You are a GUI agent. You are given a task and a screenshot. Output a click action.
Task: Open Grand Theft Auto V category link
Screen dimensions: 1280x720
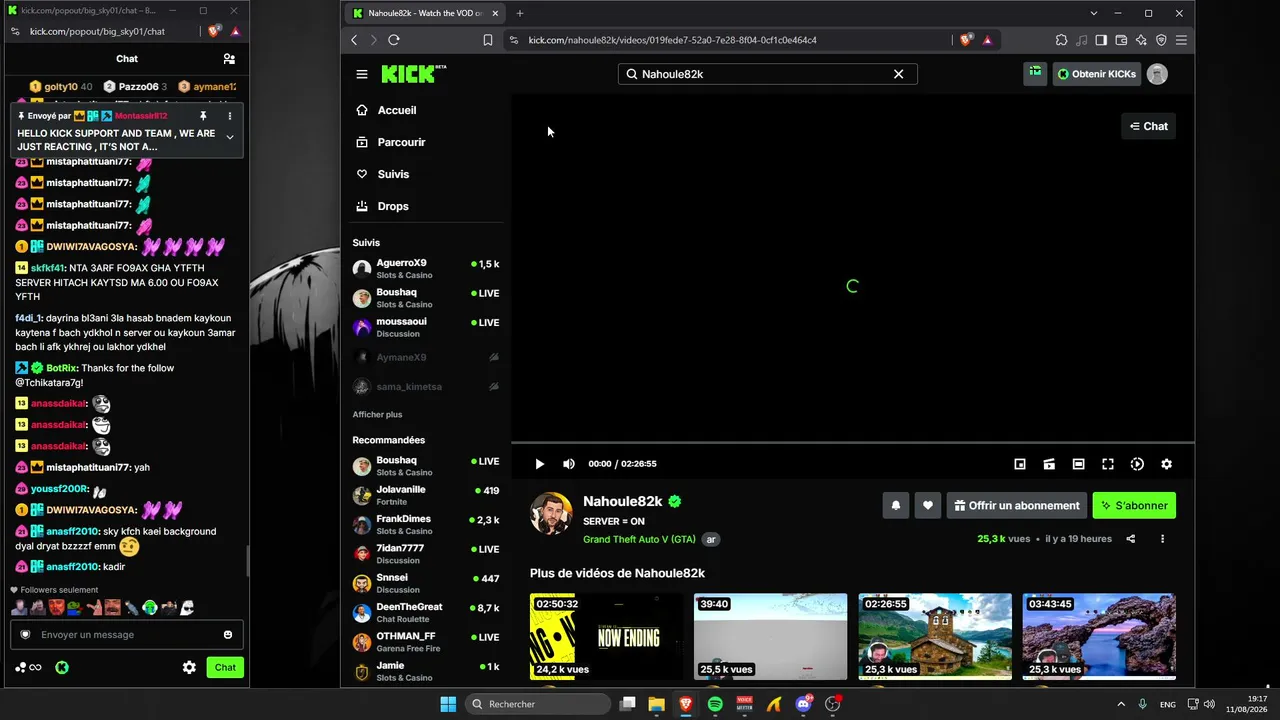pos(639,539)
